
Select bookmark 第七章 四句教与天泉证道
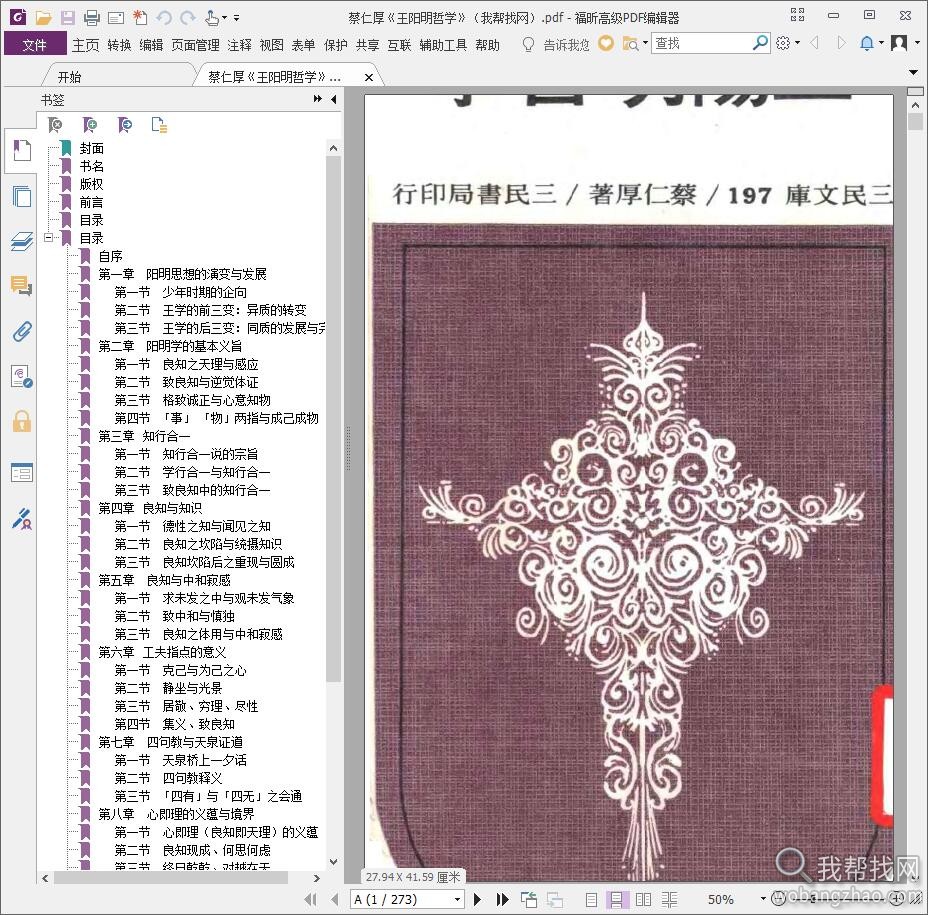(x=170, y=742)
